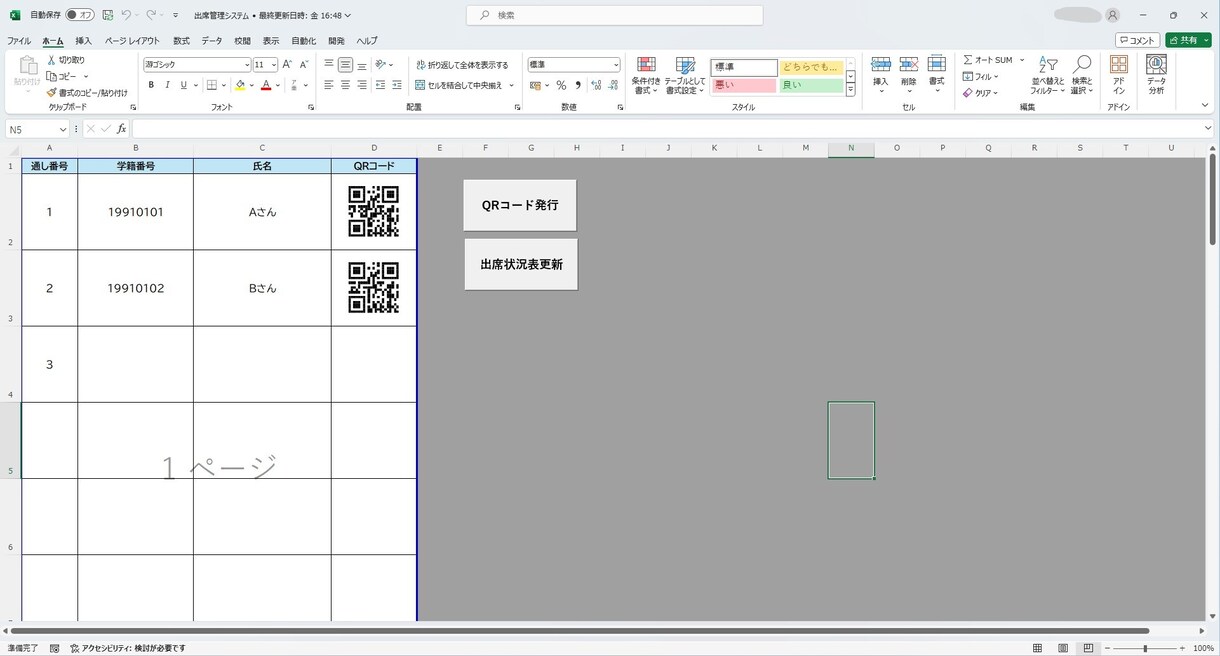Decrease font size with the small A icon
This screenshot has width=1220, height=656.
[304, 64]
